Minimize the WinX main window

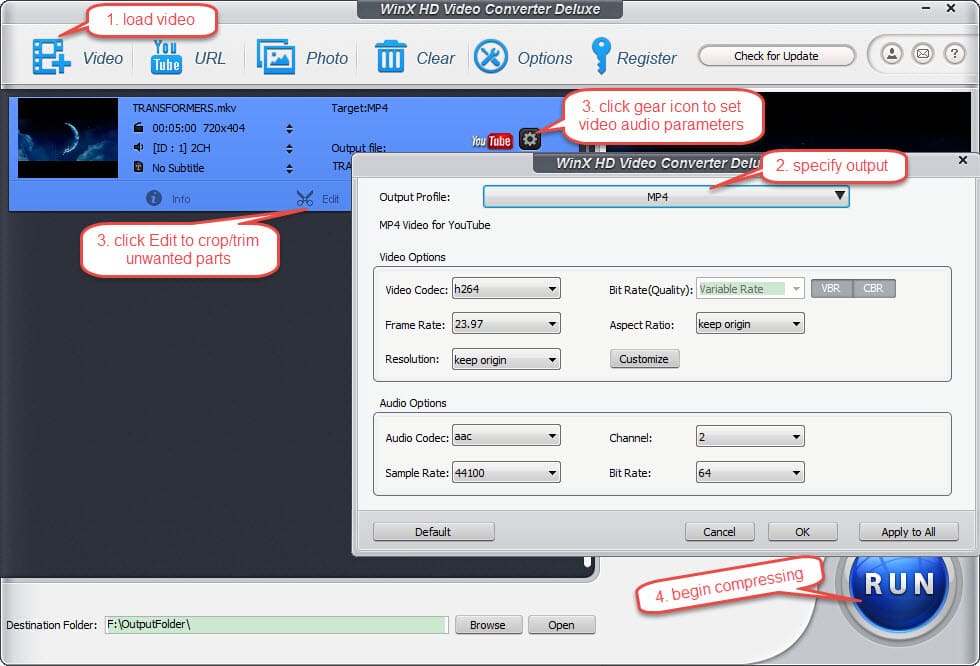[x=926, y=8]
